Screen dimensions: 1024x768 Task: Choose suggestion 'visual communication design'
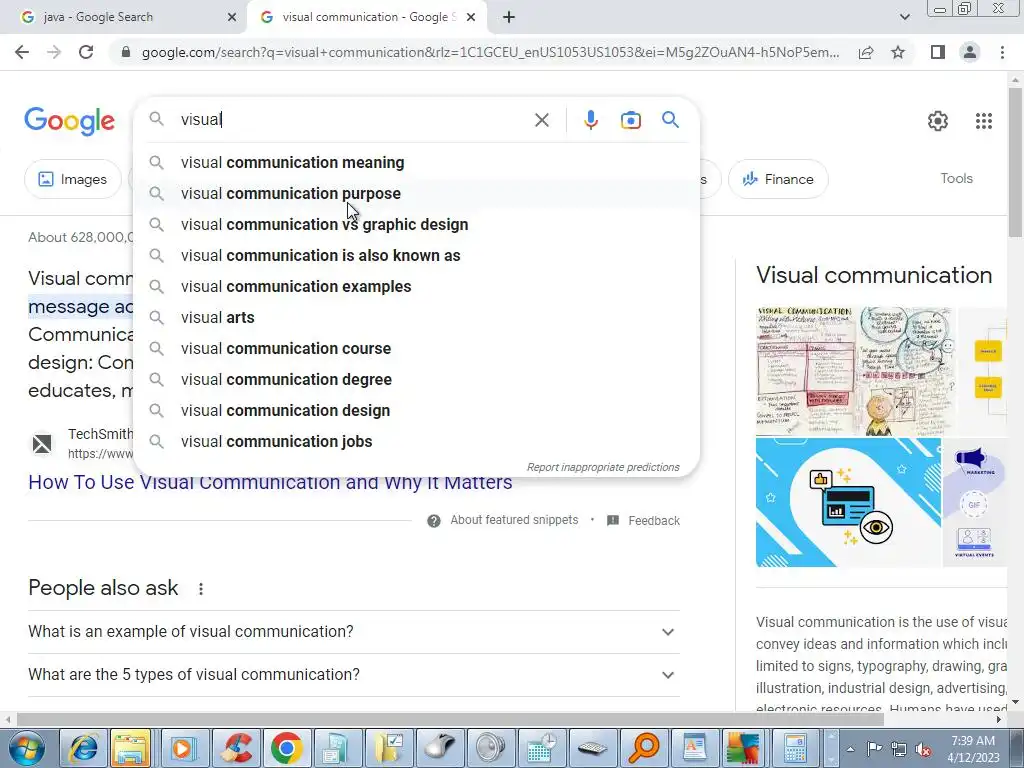(416, 411)
